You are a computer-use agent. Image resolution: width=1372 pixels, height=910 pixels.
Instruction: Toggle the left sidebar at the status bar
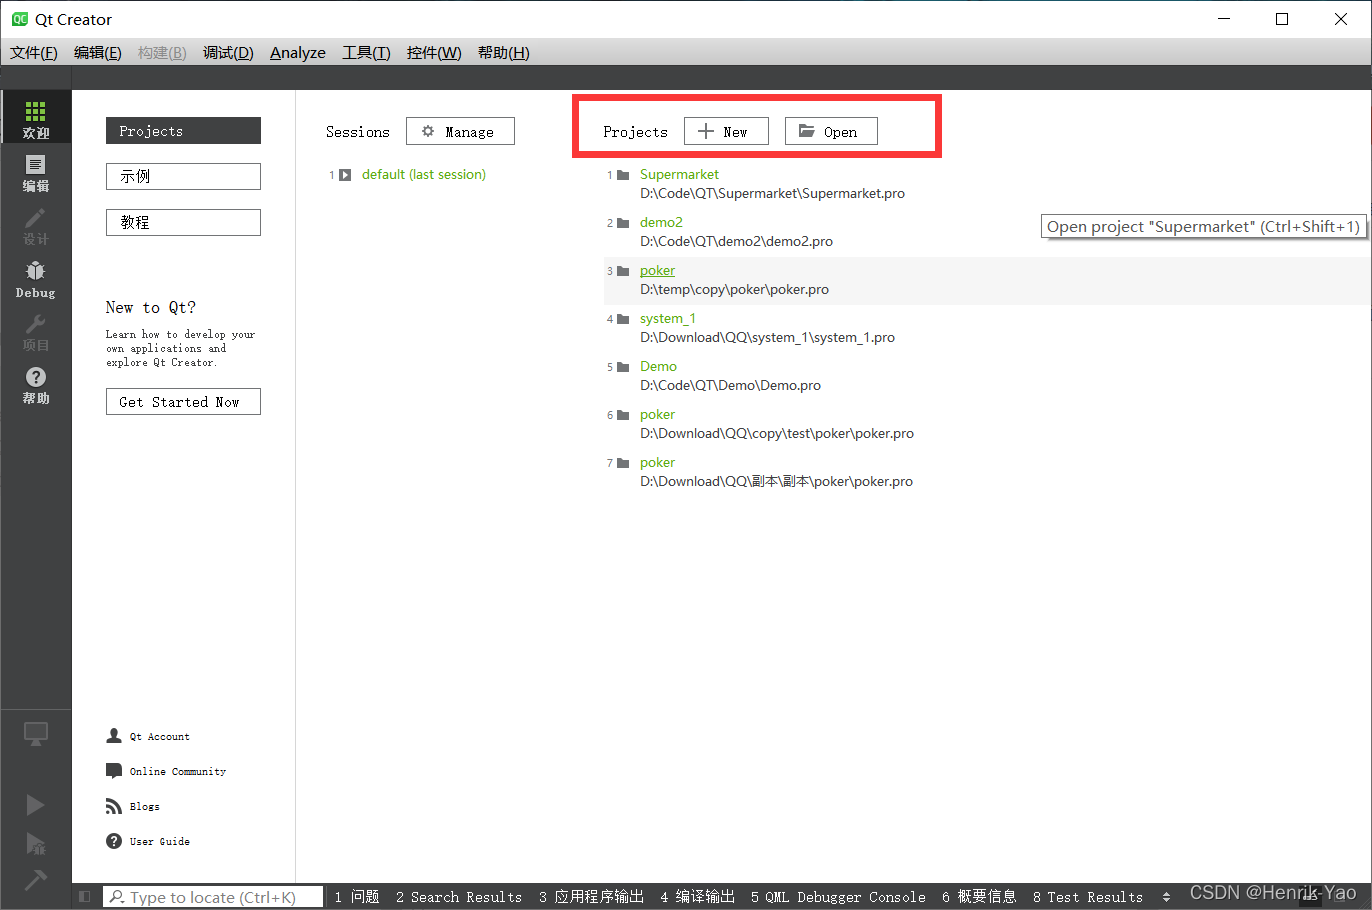85,897
